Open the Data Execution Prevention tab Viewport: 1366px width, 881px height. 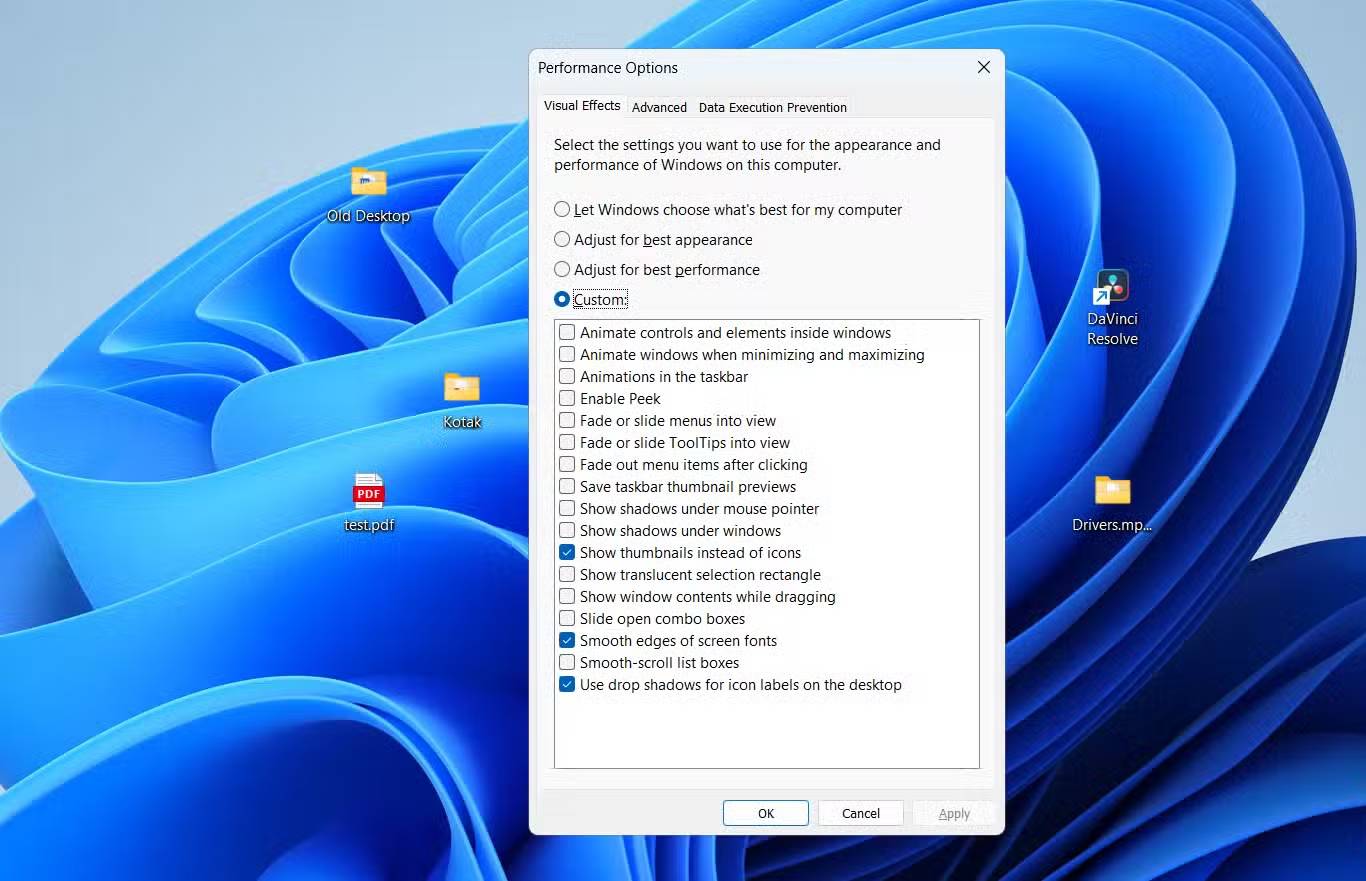772,106
